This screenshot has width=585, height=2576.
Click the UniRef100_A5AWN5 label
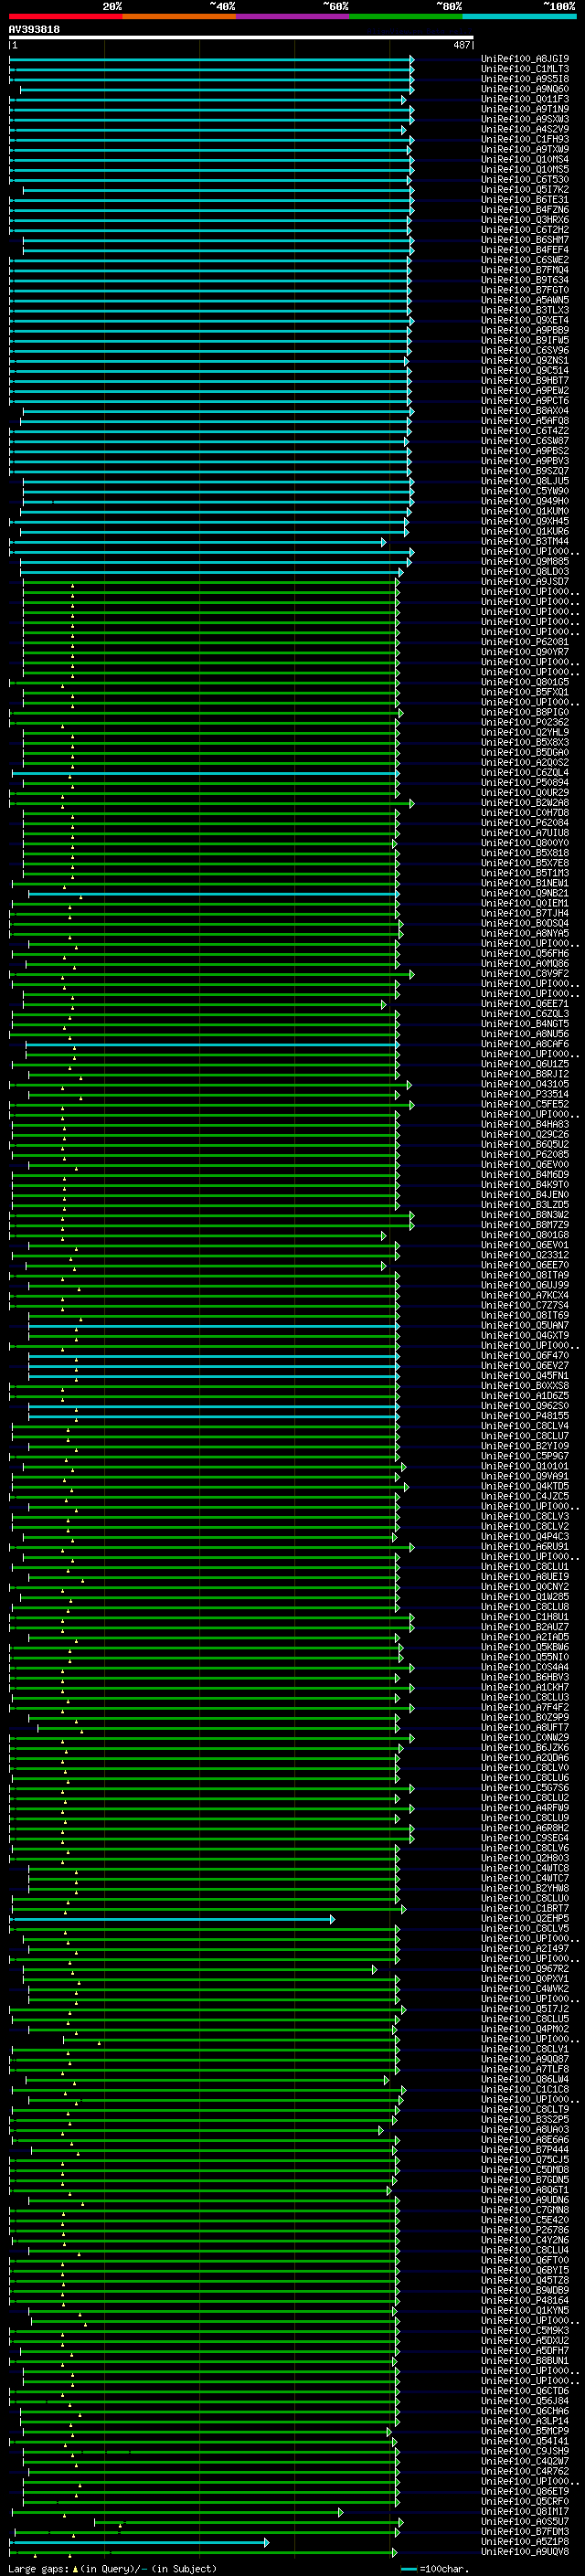point(525,301)
